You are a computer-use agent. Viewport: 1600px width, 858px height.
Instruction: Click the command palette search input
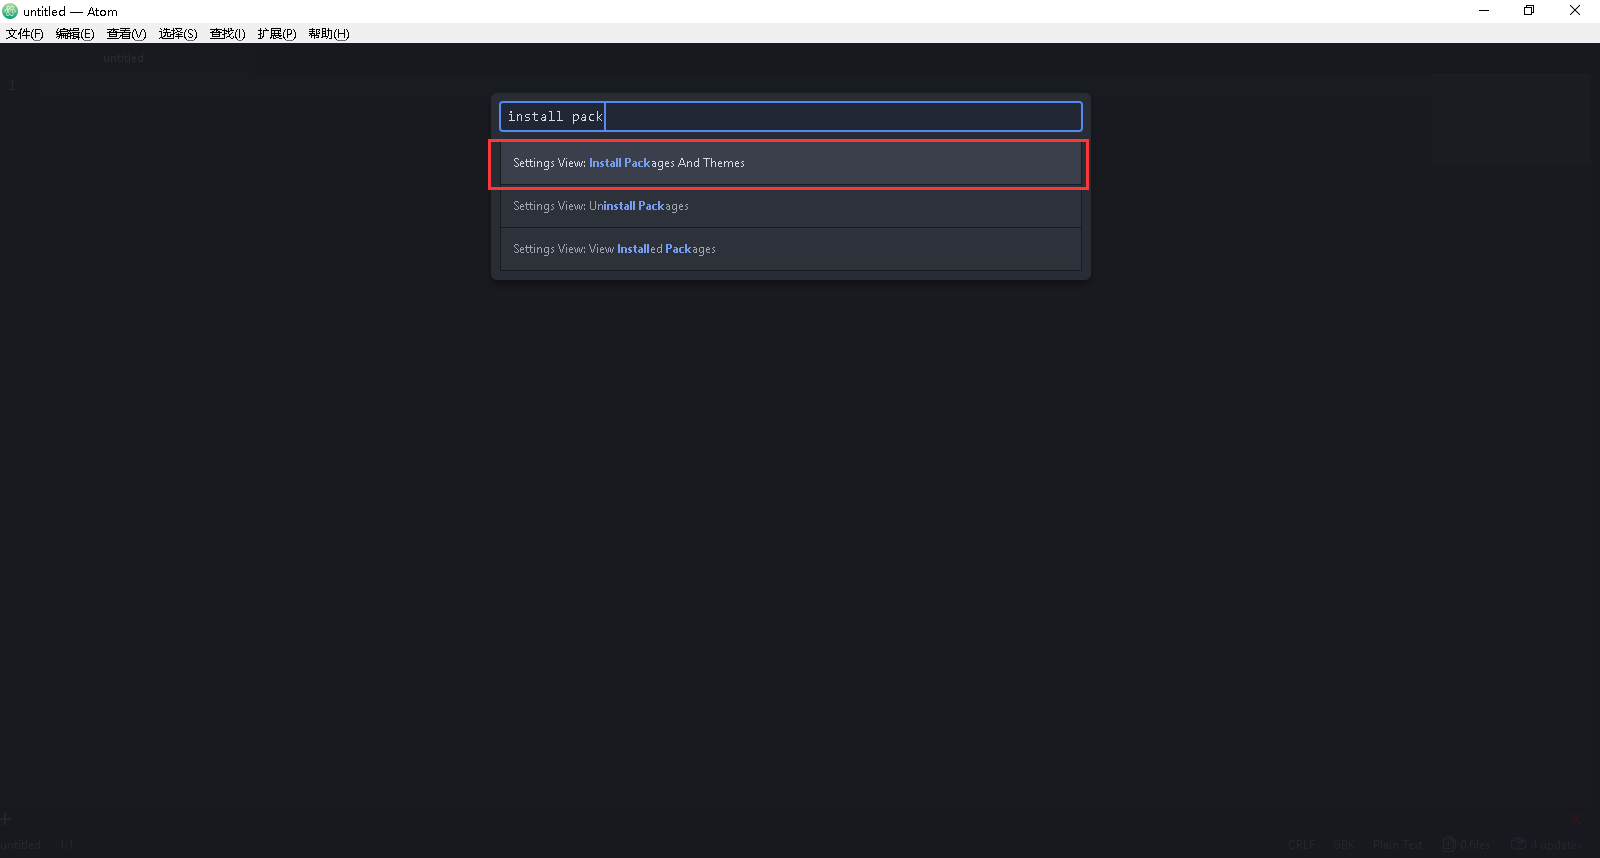[790, 117]
